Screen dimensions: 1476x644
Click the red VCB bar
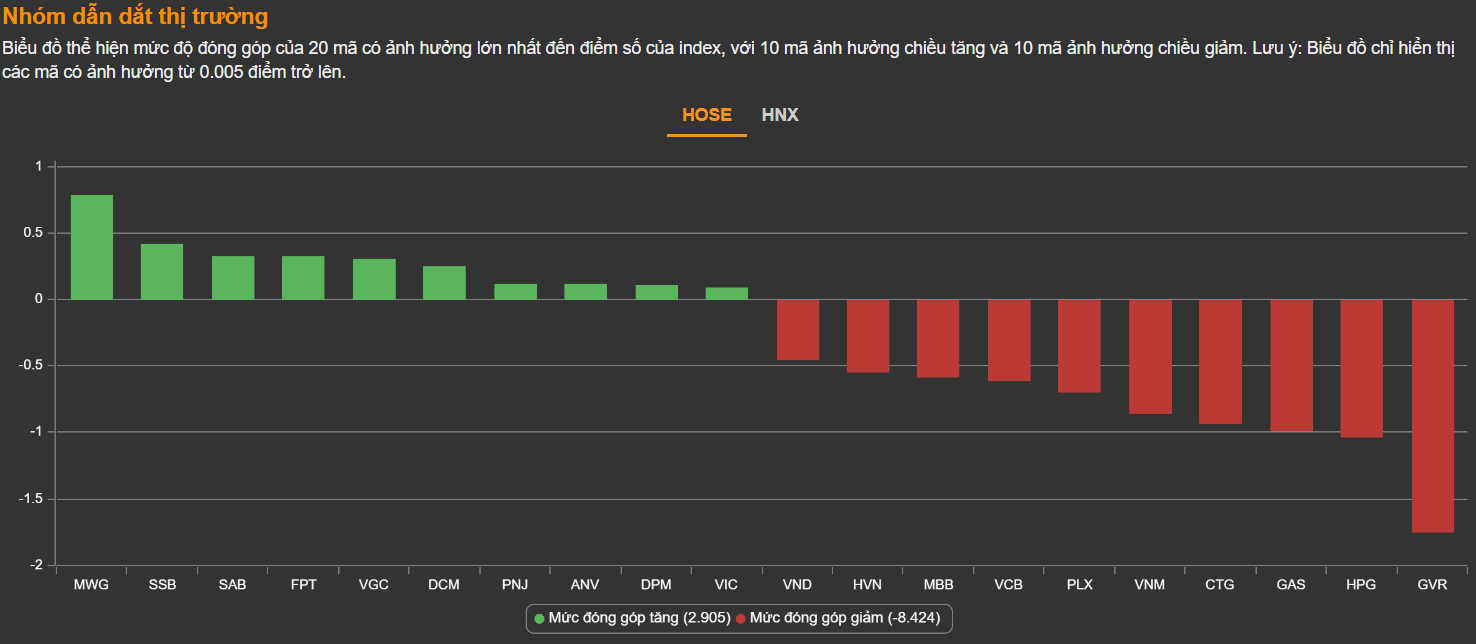(x=1009, y=340)
